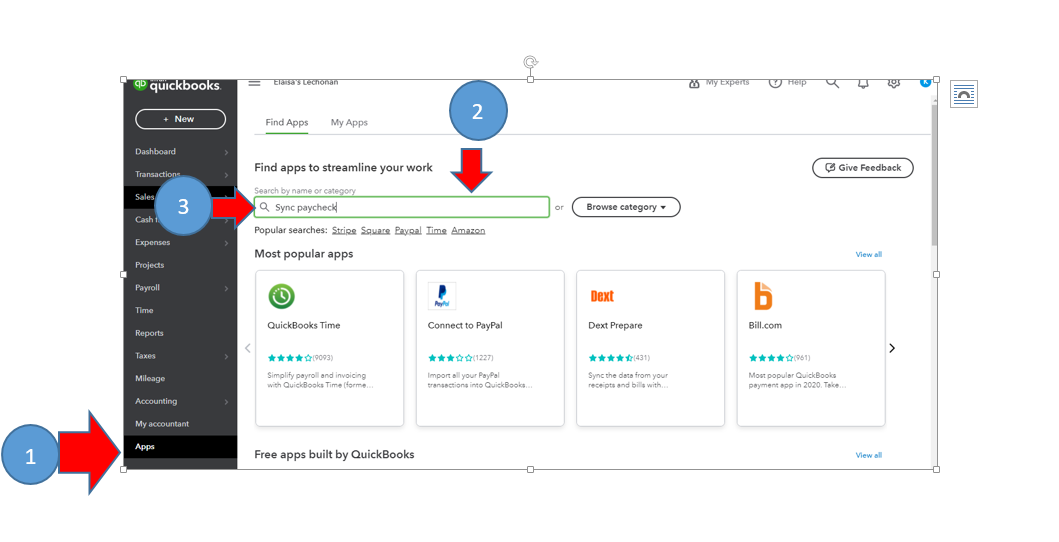The image size is (1059, 542).
Task: Click the Sync paycheck search field
Action: click(x=402, y=207)
